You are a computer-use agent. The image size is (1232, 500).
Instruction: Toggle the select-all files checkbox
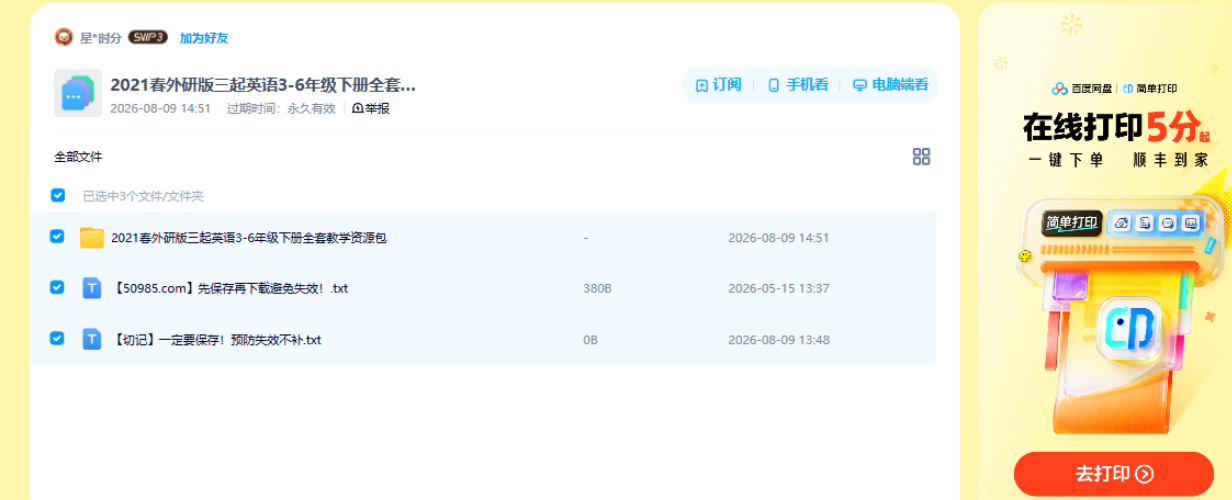click(58, 195)
